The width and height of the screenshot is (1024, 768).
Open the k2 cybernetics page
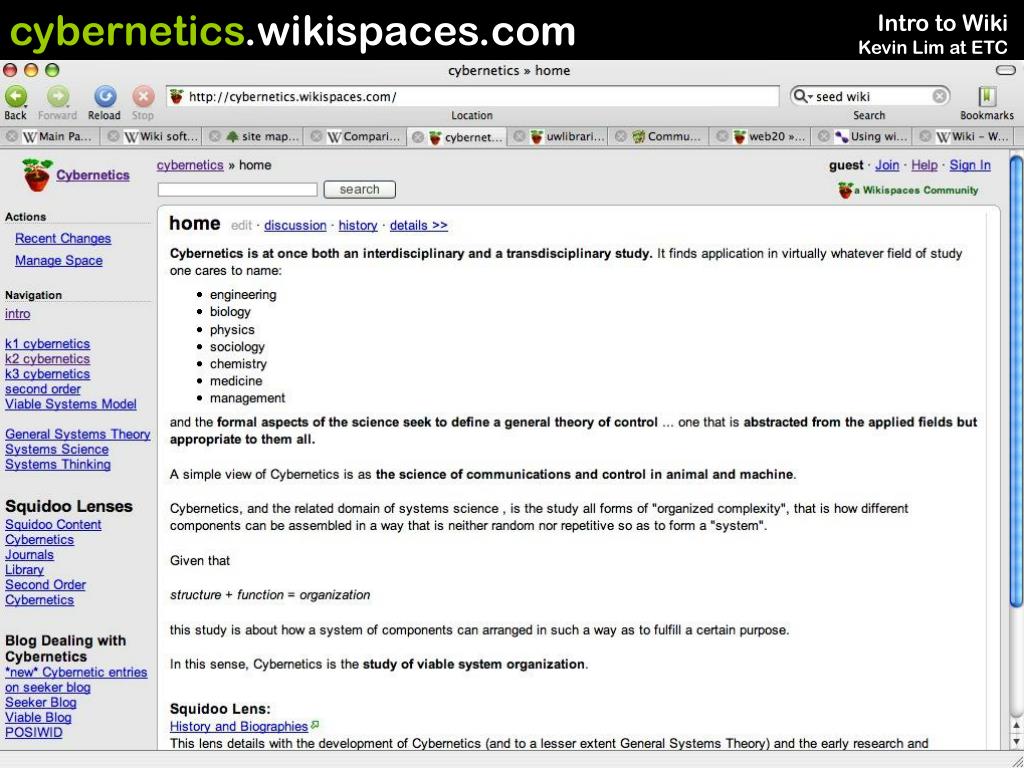tap(48, 359)
